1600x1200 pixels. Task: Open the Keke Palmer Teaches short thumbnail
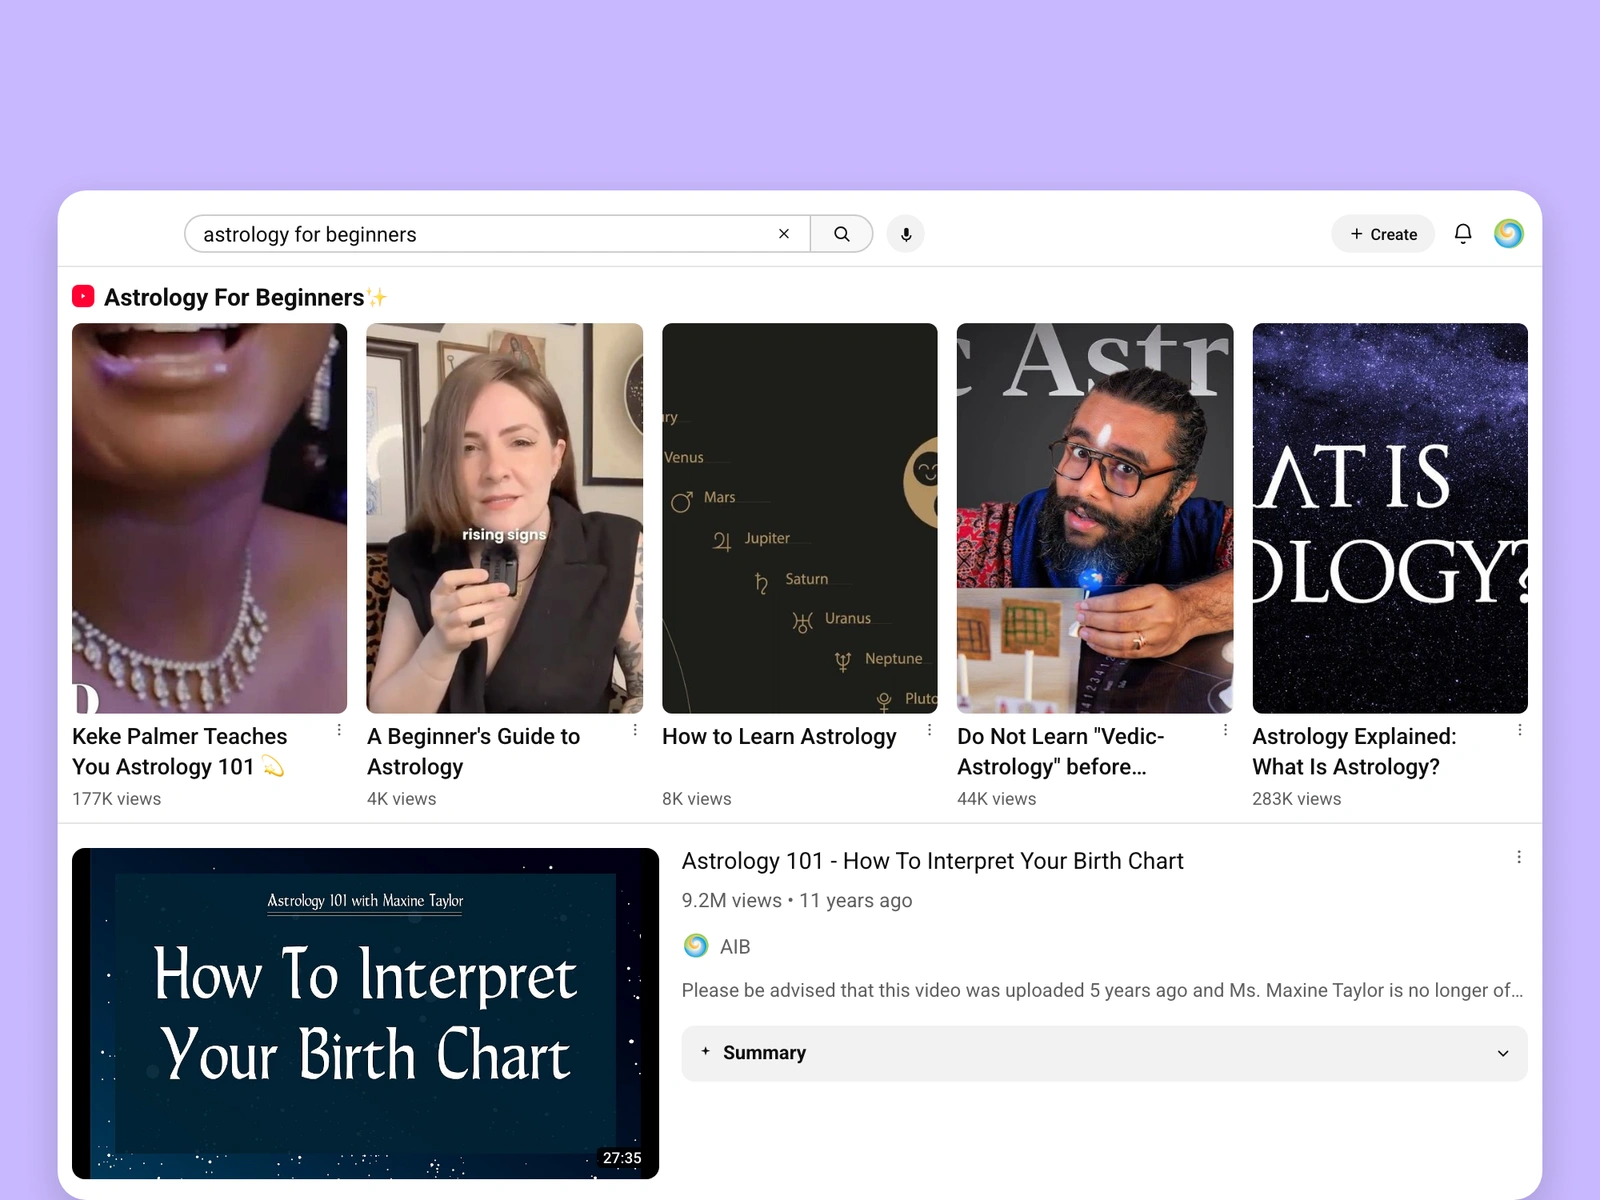[x=210, y=518]
